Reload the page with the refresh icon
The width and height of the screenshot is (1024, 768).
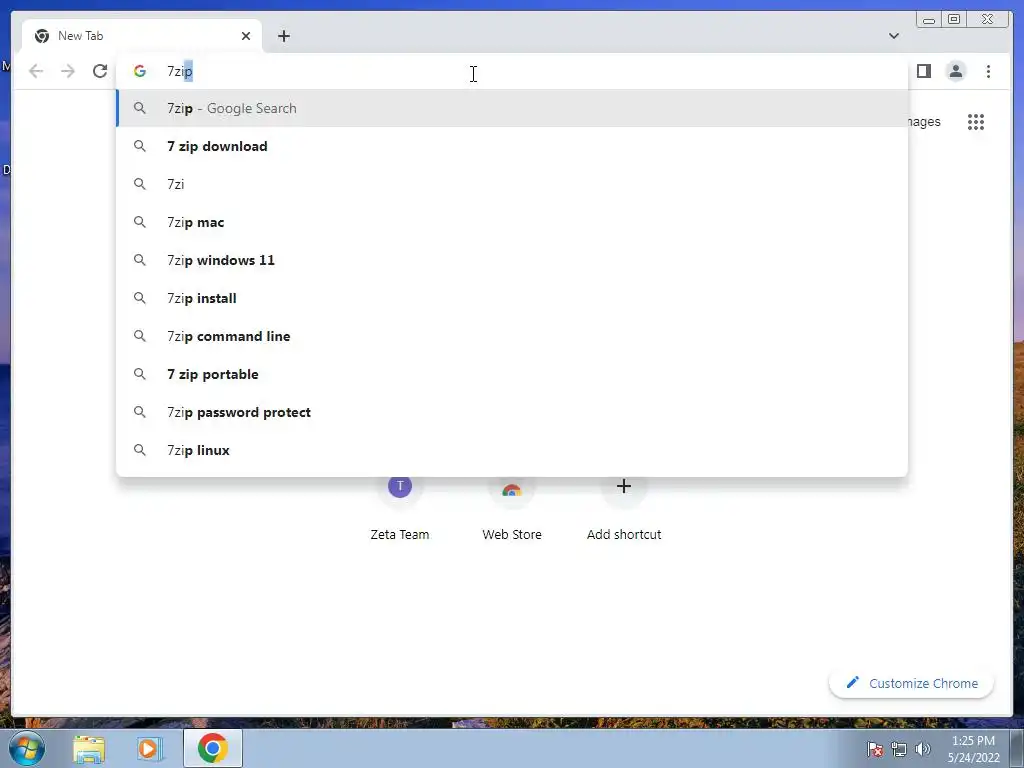point(100,71)
